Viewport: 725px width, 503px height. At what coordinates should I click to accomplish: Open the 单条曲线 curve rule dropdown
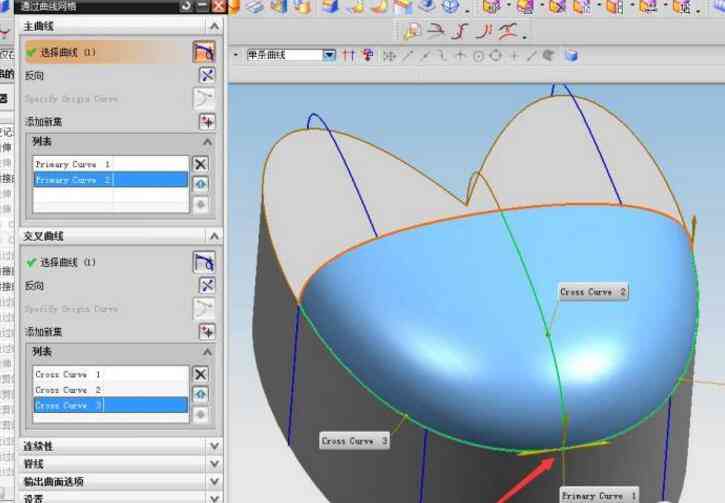click(x=329, y=55)
